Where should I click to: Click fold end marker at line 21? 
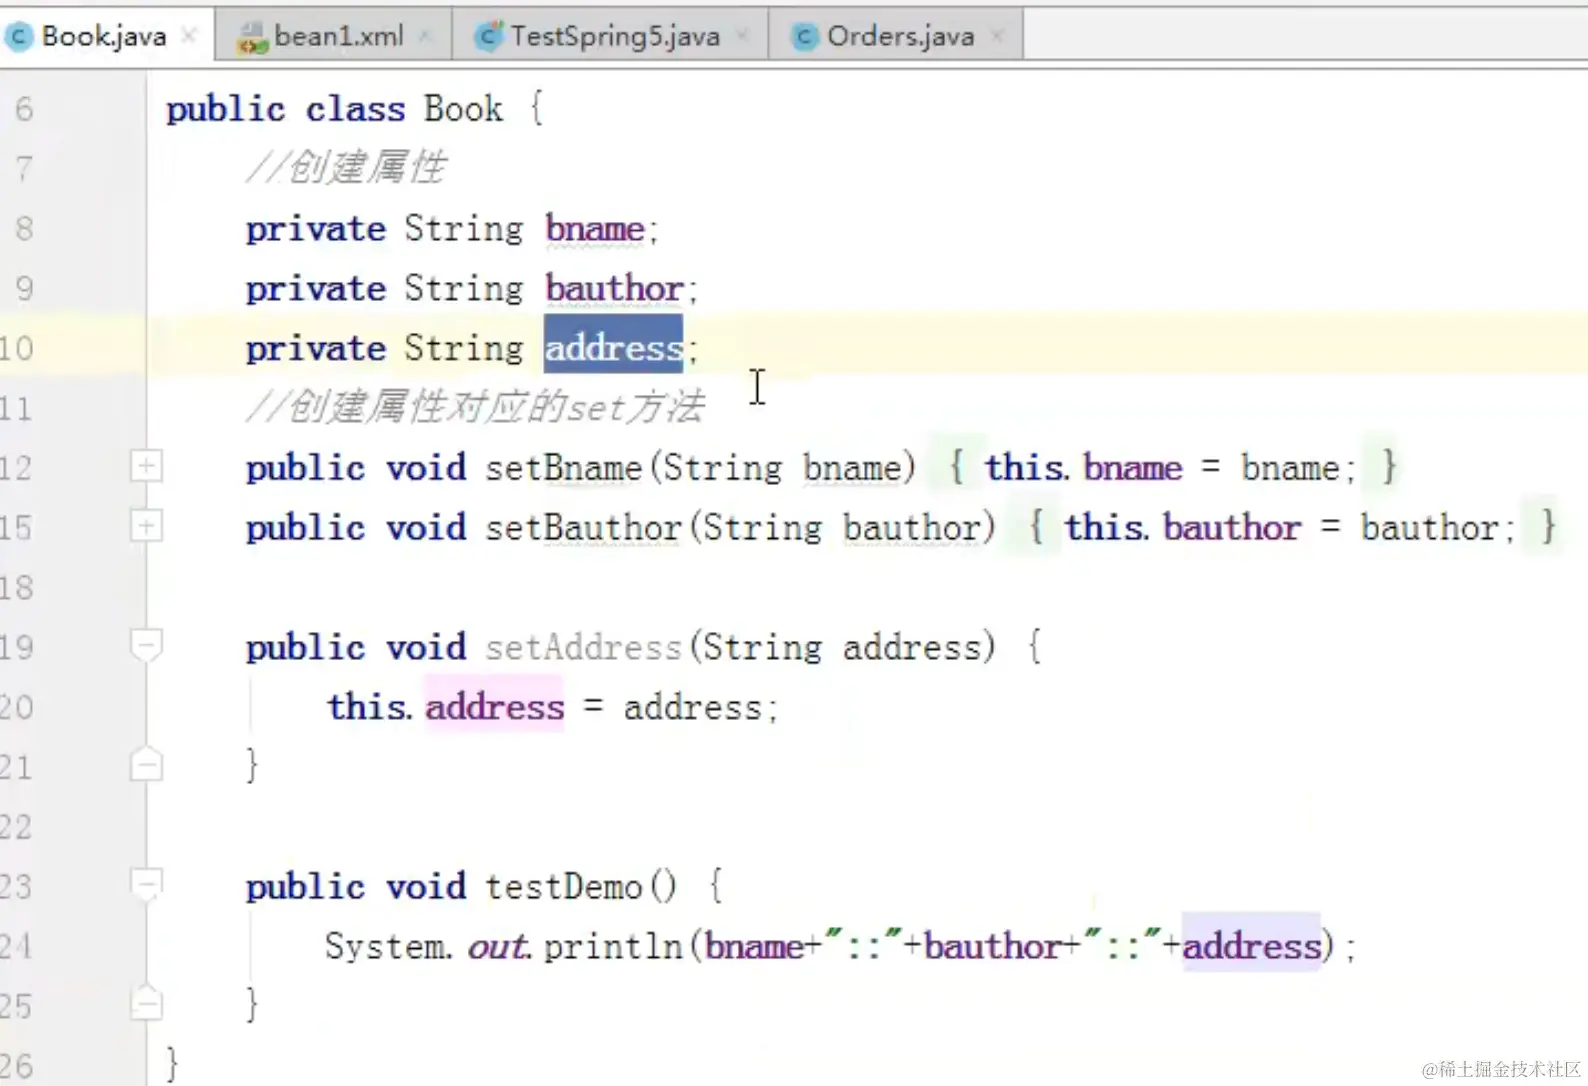146,765
